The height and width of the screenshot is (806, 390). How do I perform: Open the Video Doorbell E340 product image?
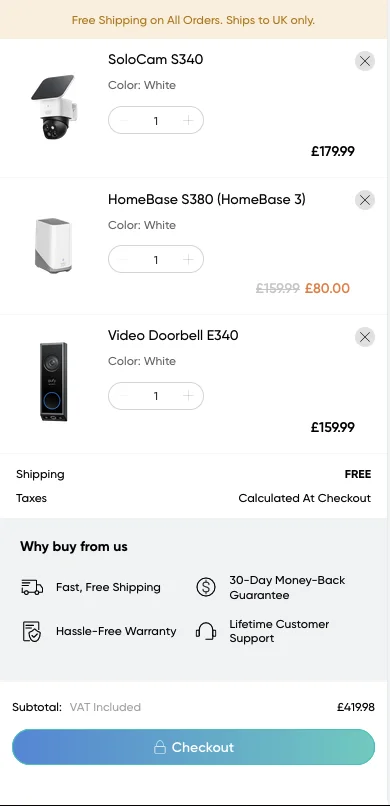pos(53,381)
